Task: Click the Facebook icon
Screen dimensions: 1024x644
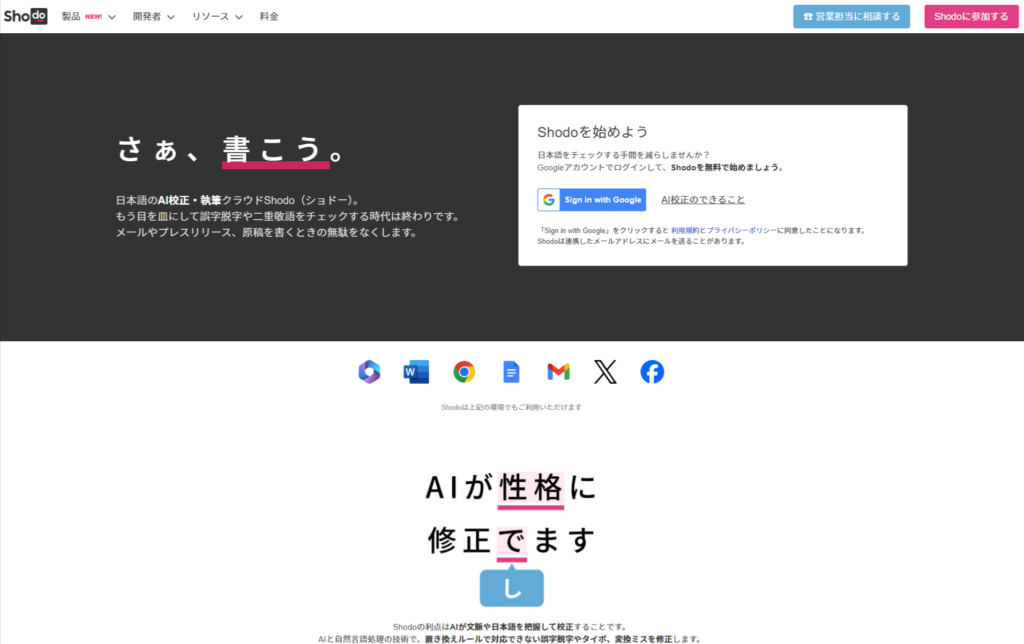Action: click(652, 372)
